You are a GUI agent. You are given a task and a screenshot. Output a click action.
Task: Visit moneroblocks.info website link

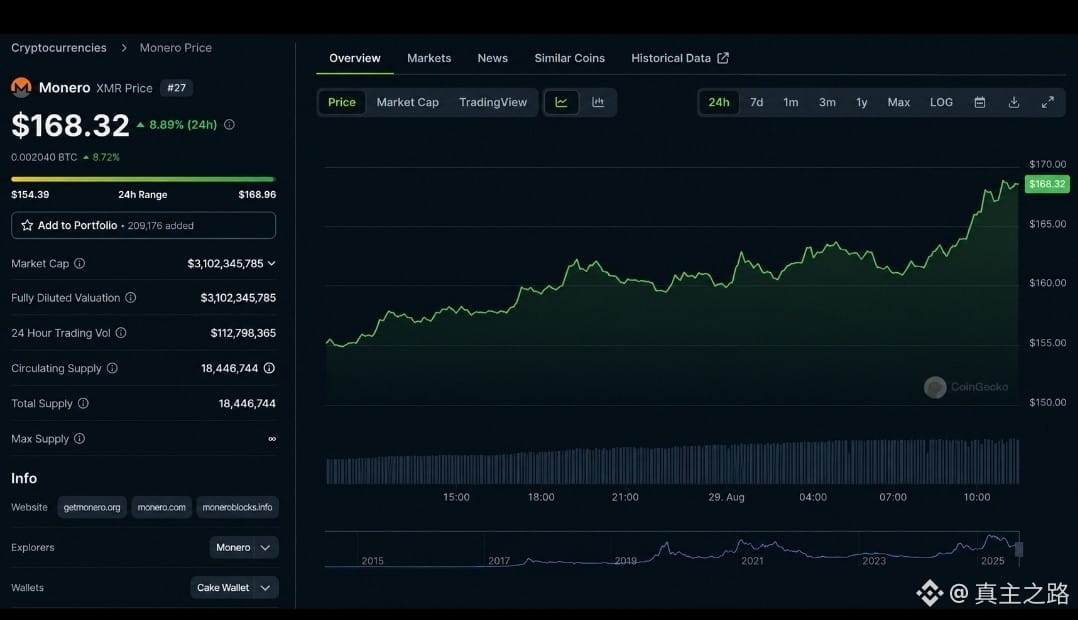(x=237, y=507)
